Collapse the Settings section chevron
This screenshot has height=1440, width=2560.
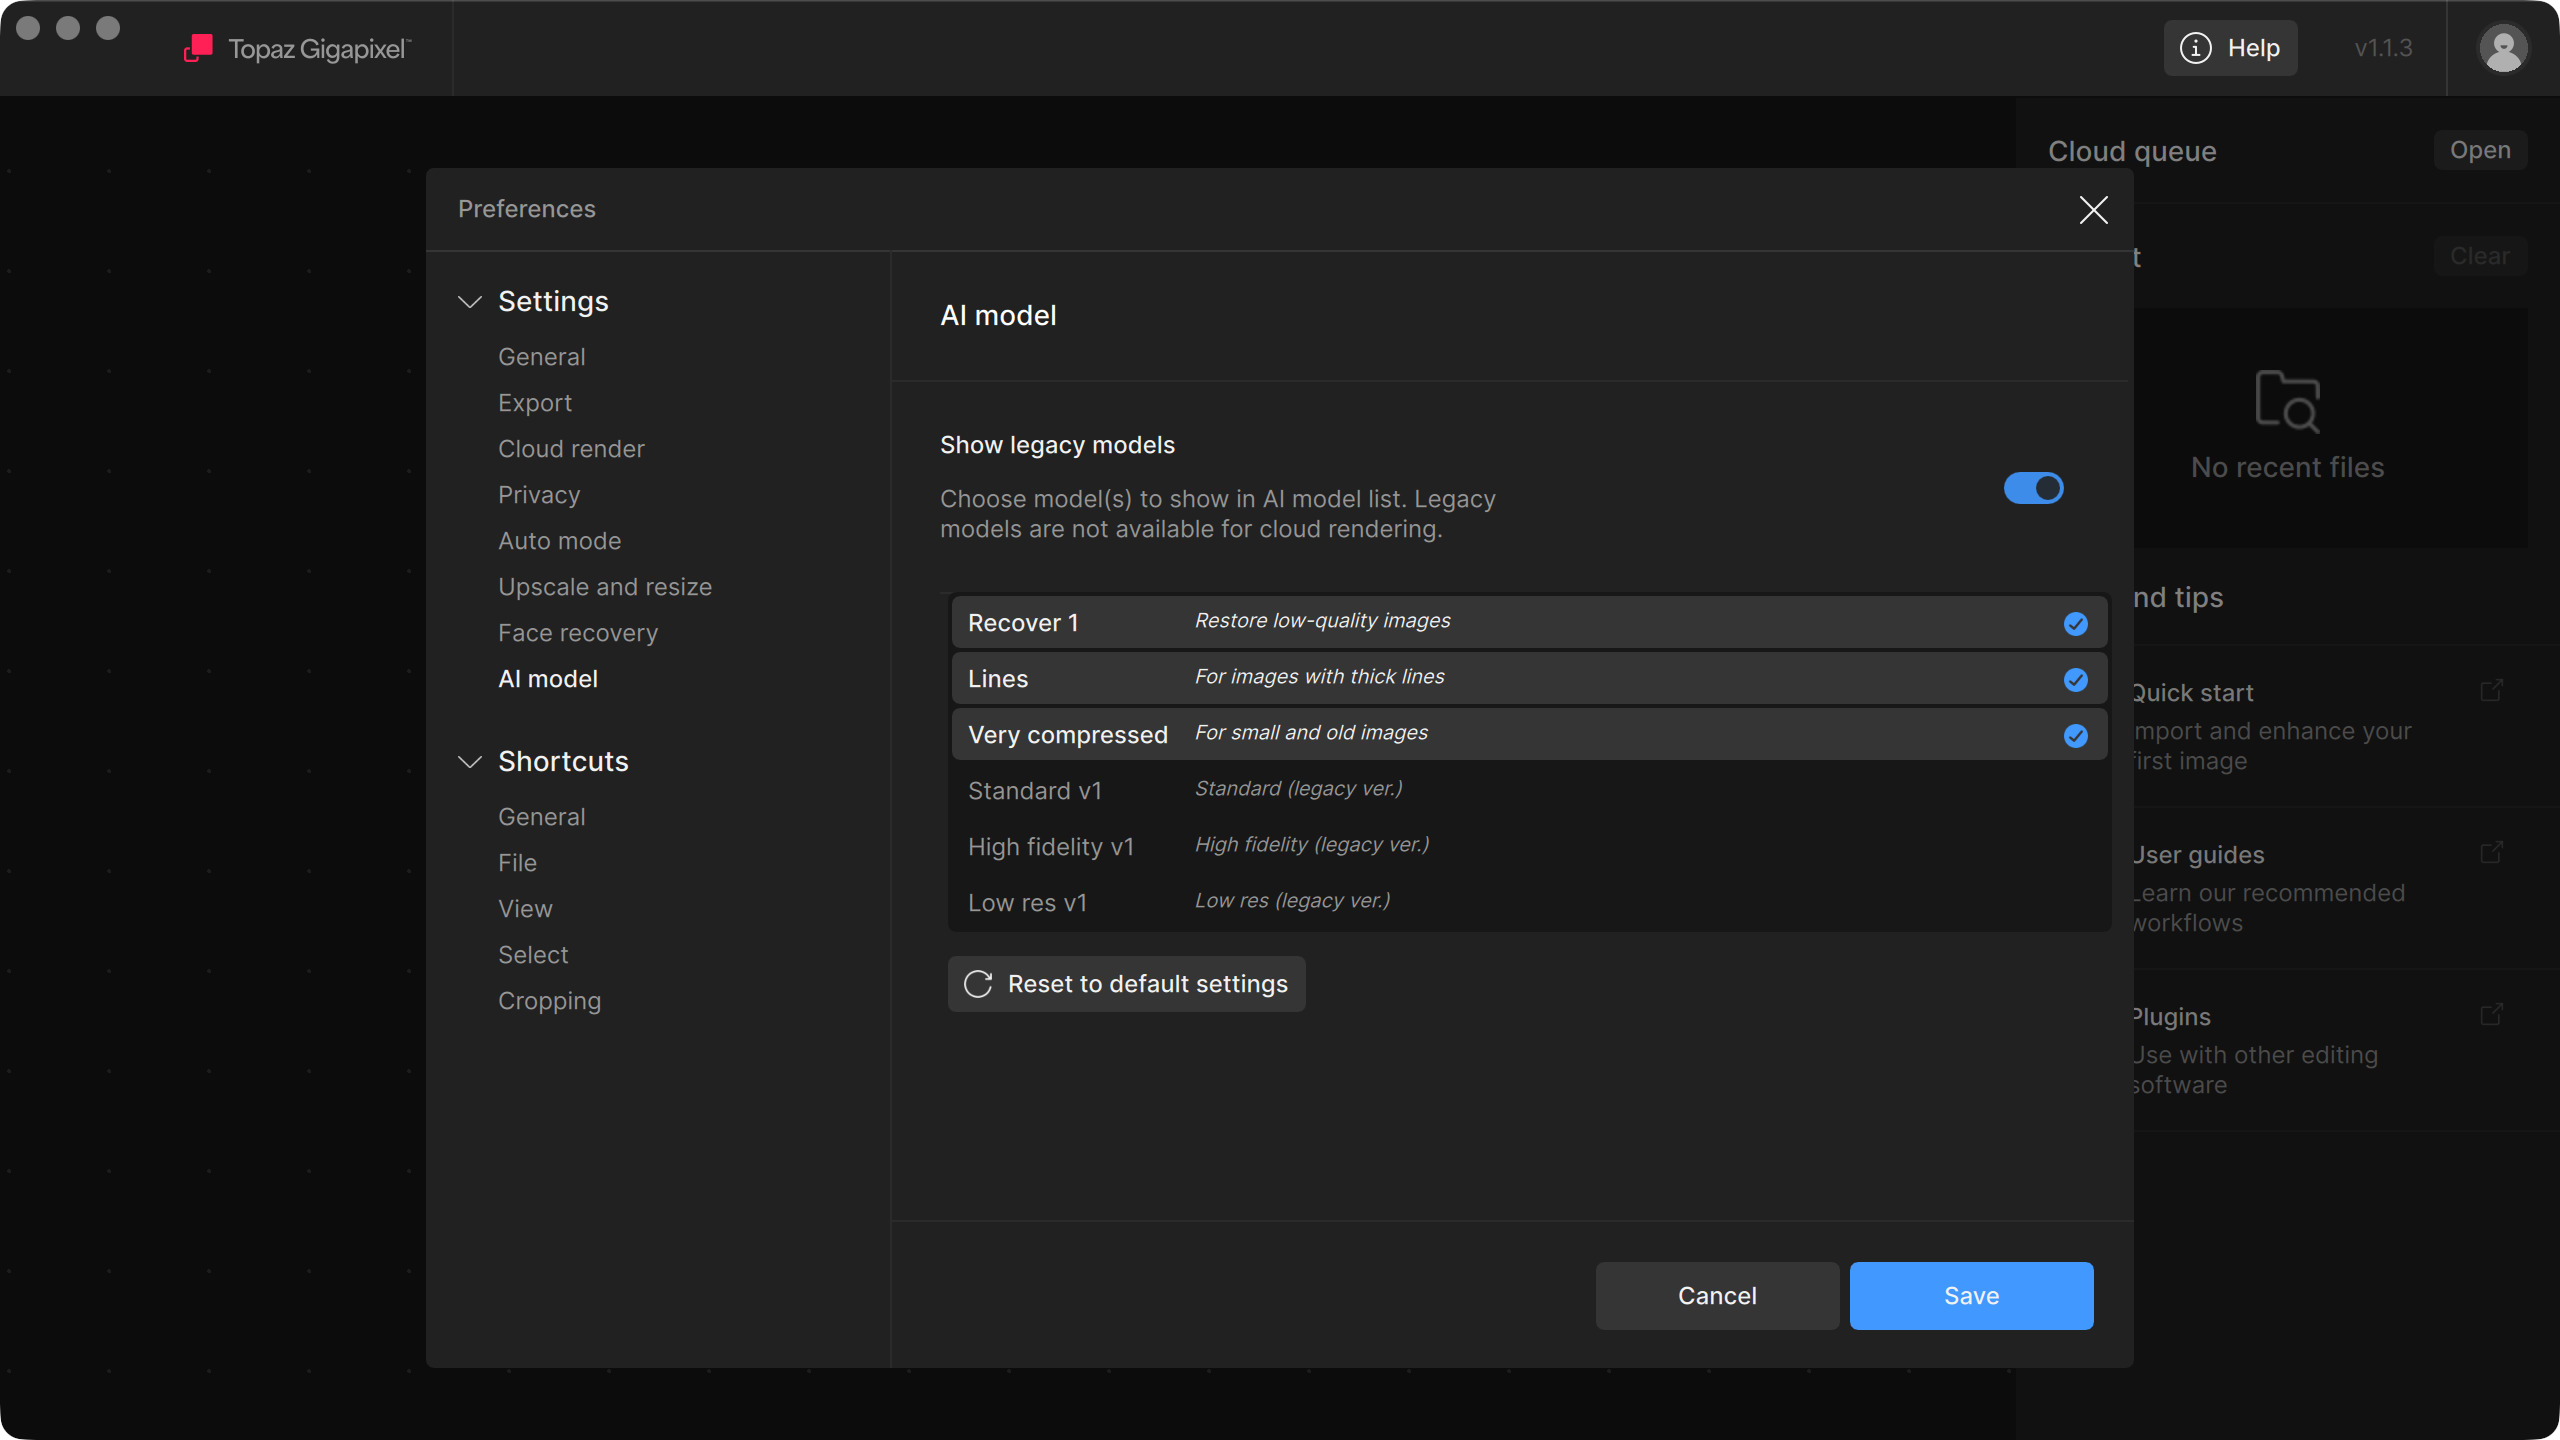pos(470,302)
